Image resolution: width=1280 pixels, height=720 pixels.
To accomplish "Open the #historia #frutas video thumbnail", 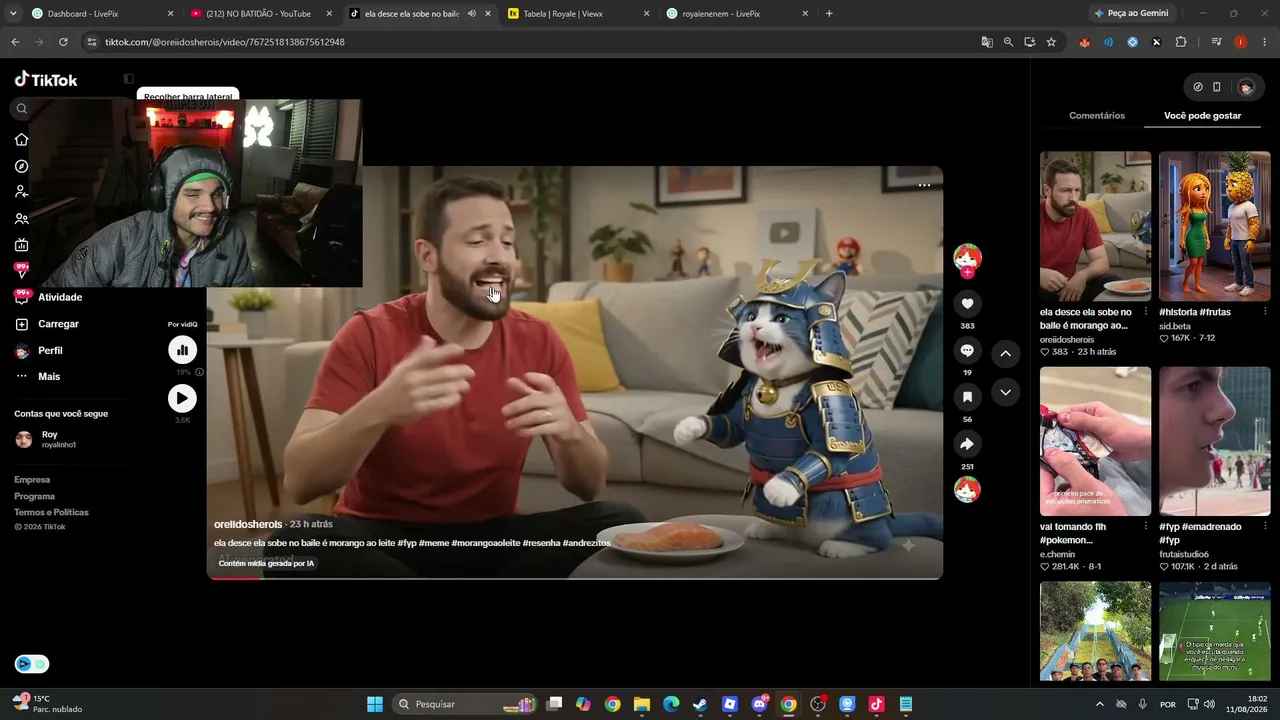I will [1214, 226].
